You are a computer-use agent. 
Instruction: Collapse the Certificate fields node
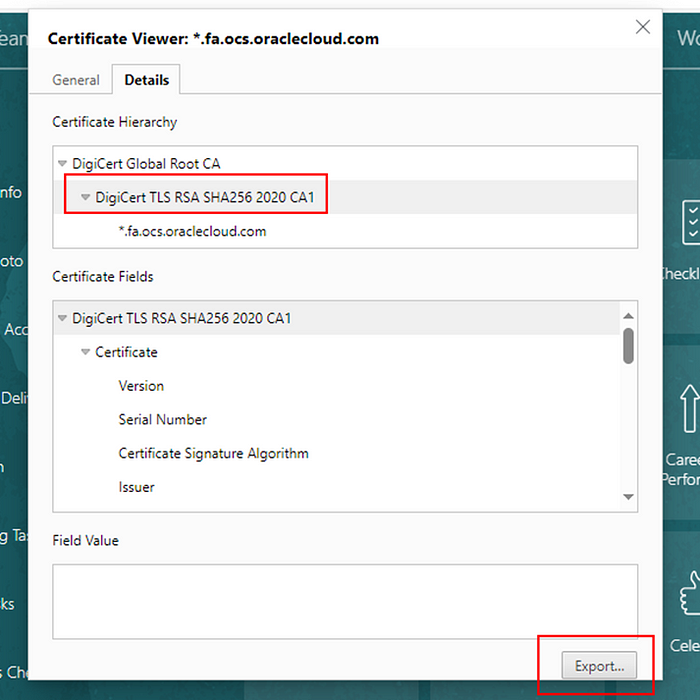(85, 352)
